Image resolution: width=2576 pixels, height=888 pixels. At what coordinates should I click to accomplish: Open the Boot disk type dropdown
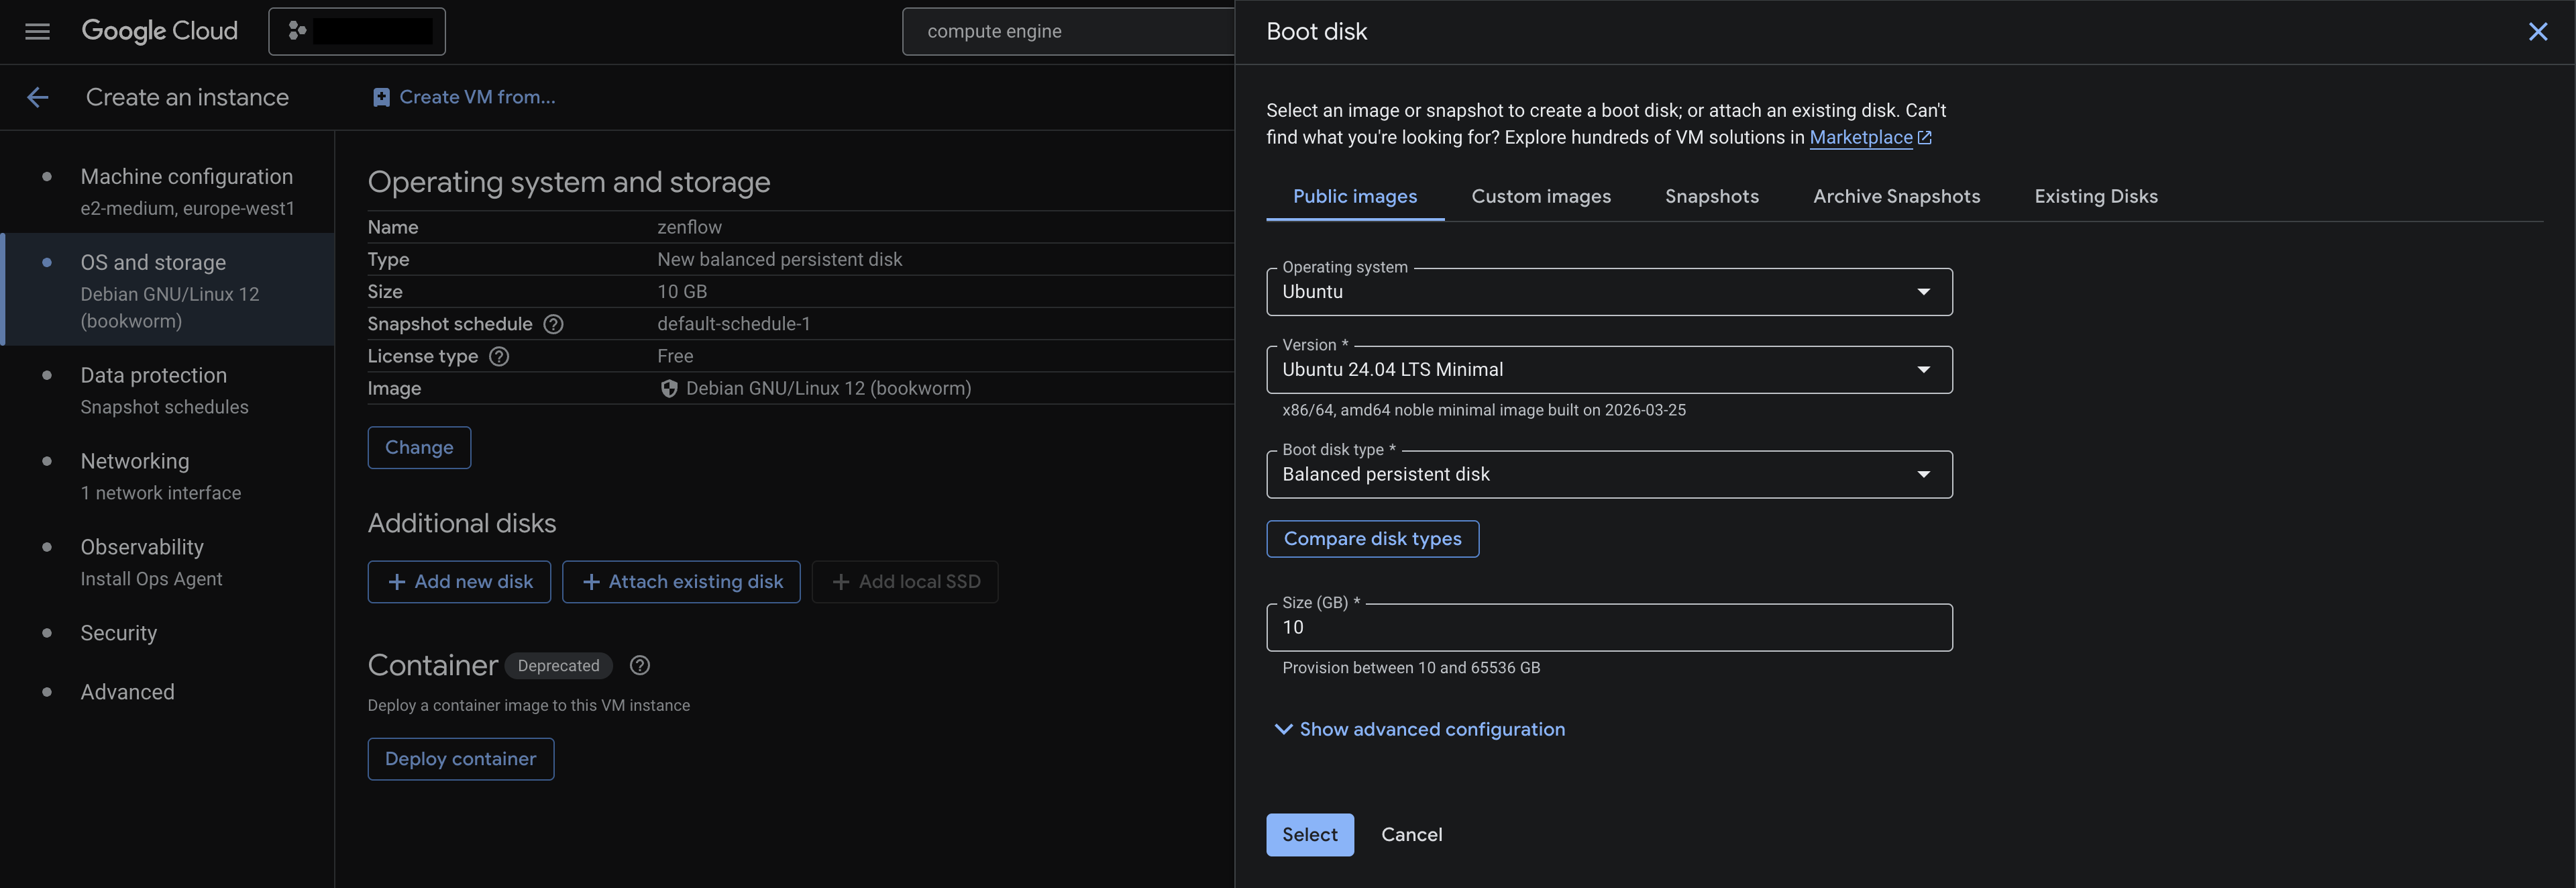point(1609,475)
